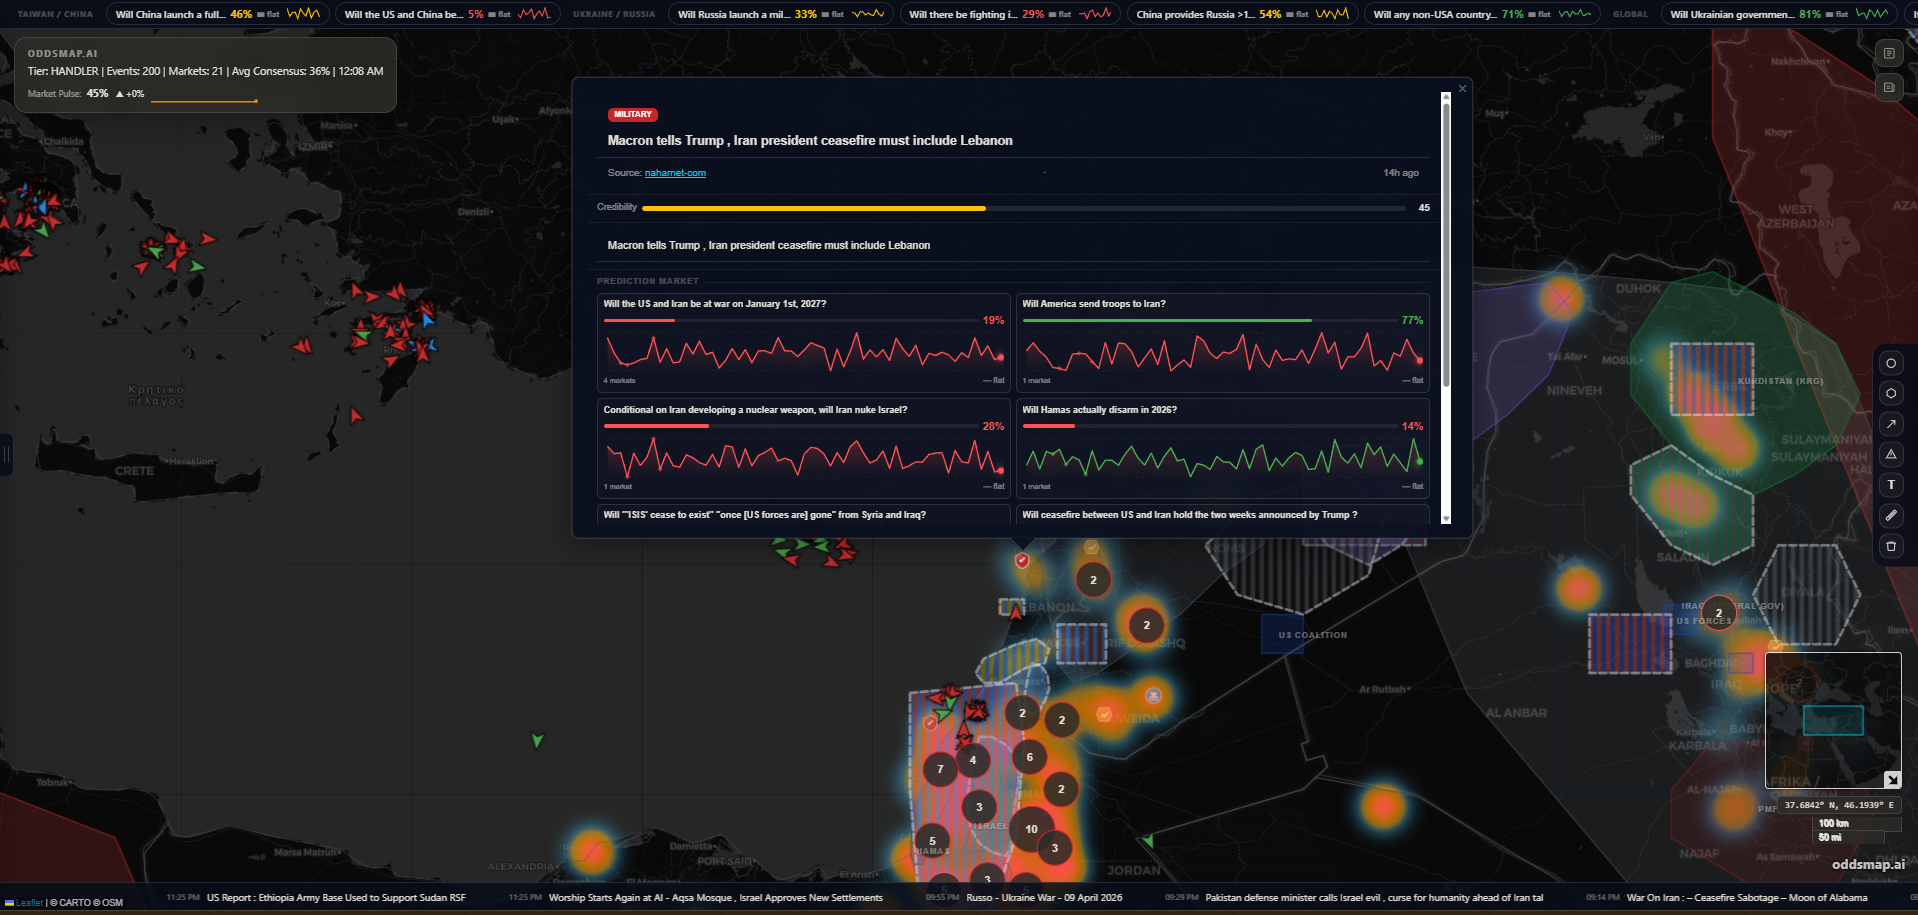Open 'Will America send troops to Iran?' market

[1222, 342]
